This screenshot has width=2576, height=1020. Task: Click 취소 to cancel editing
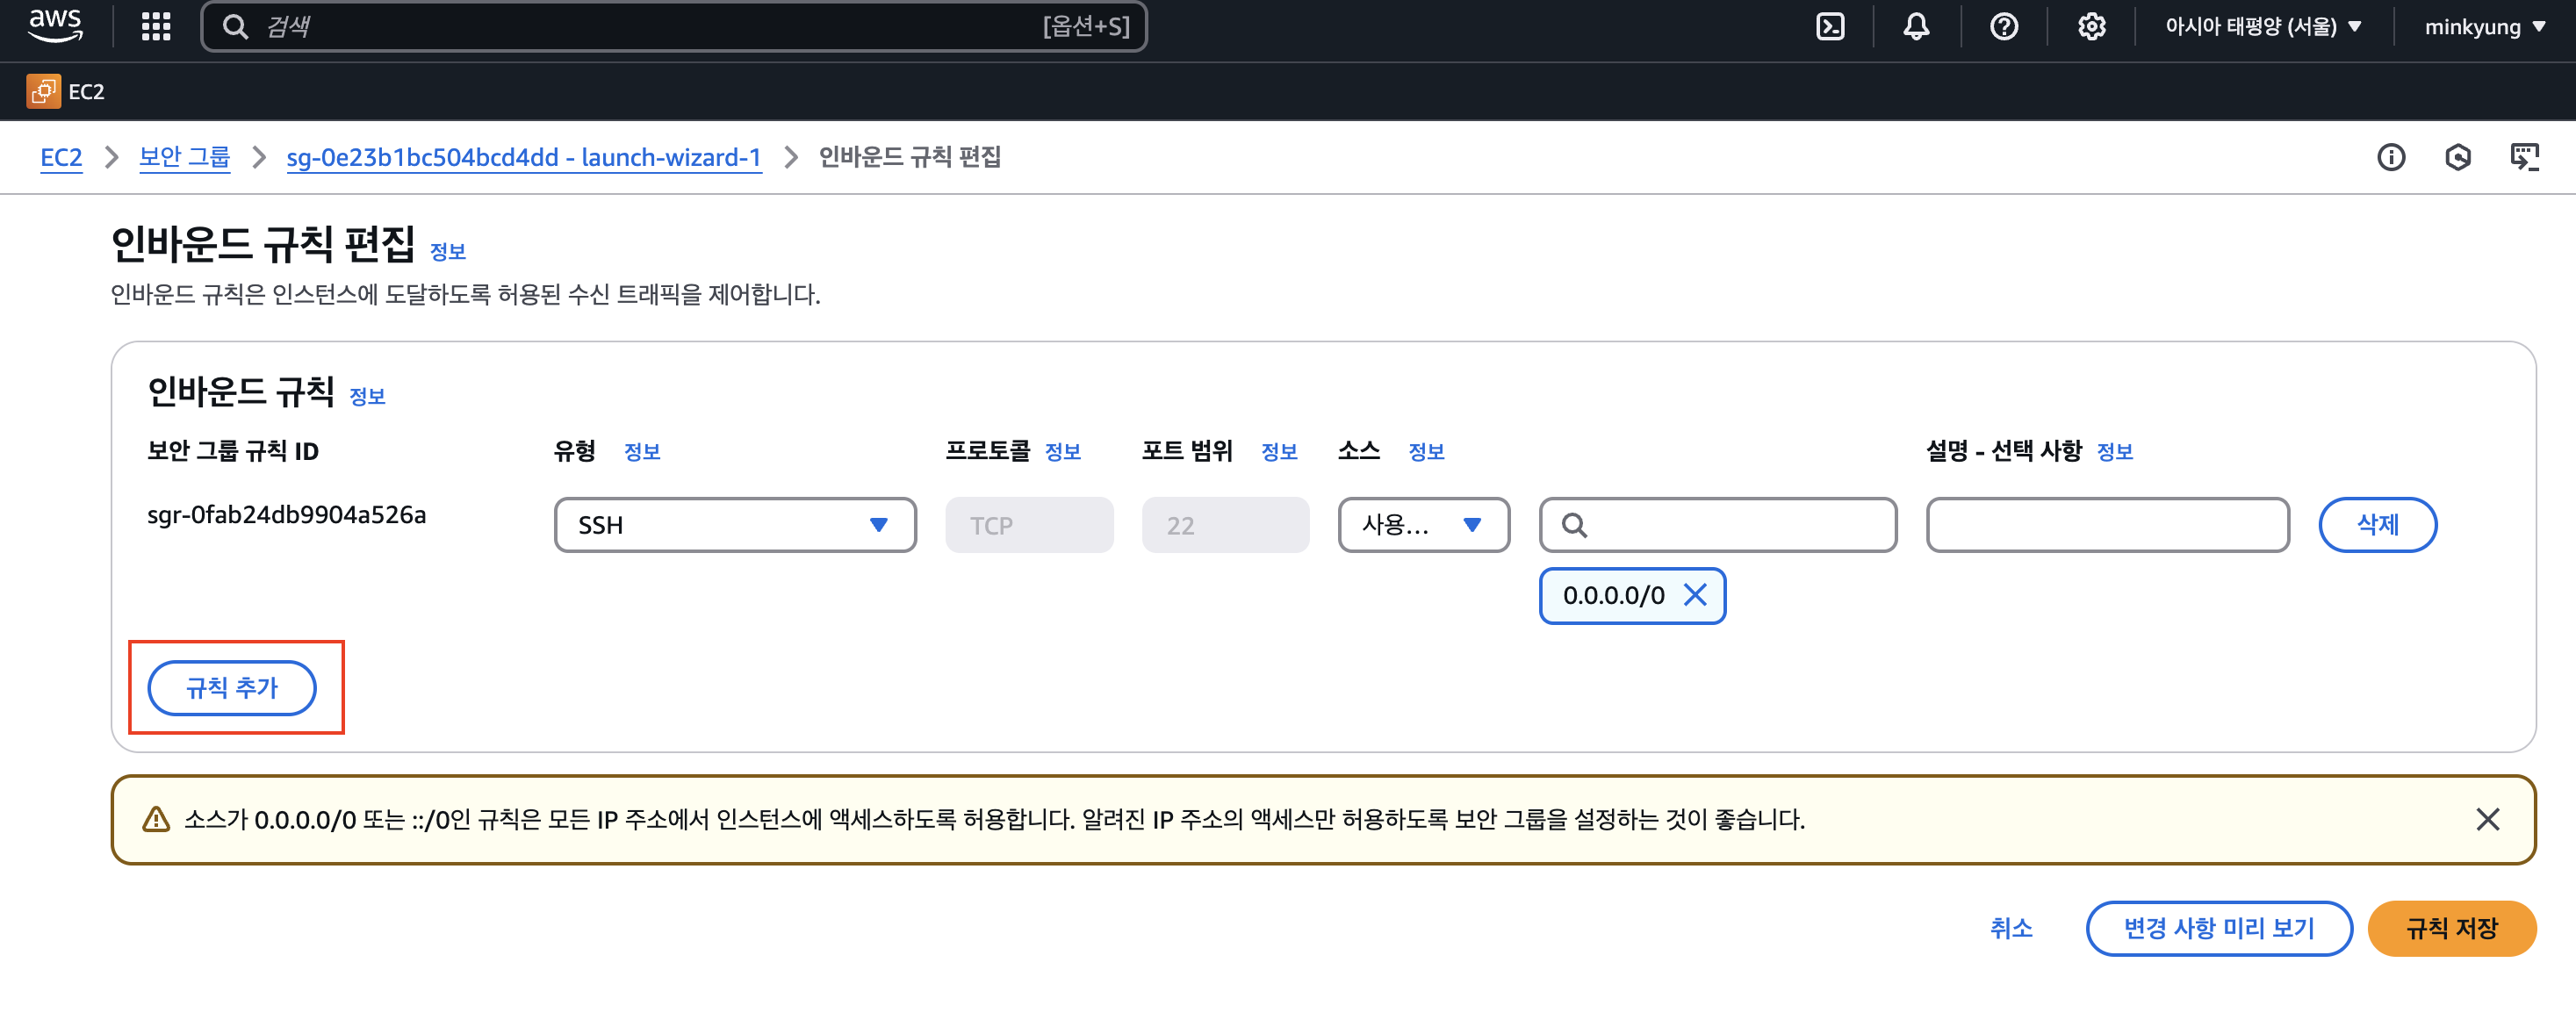(x=2011, y=929)
